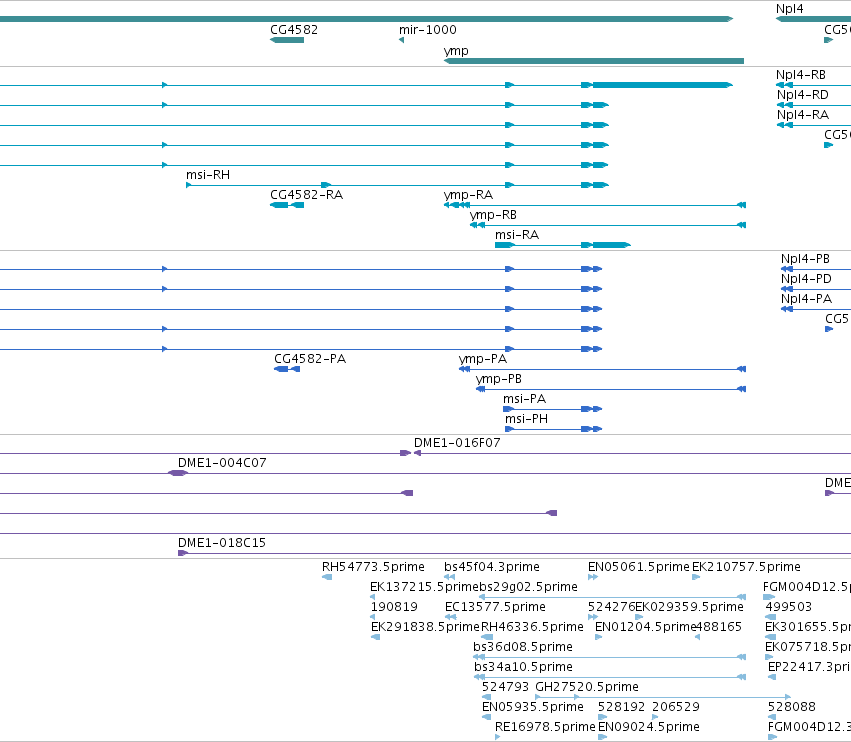851x742 pixels.
Task: Open the DME1-018C15 feature label
Action: 221,543
